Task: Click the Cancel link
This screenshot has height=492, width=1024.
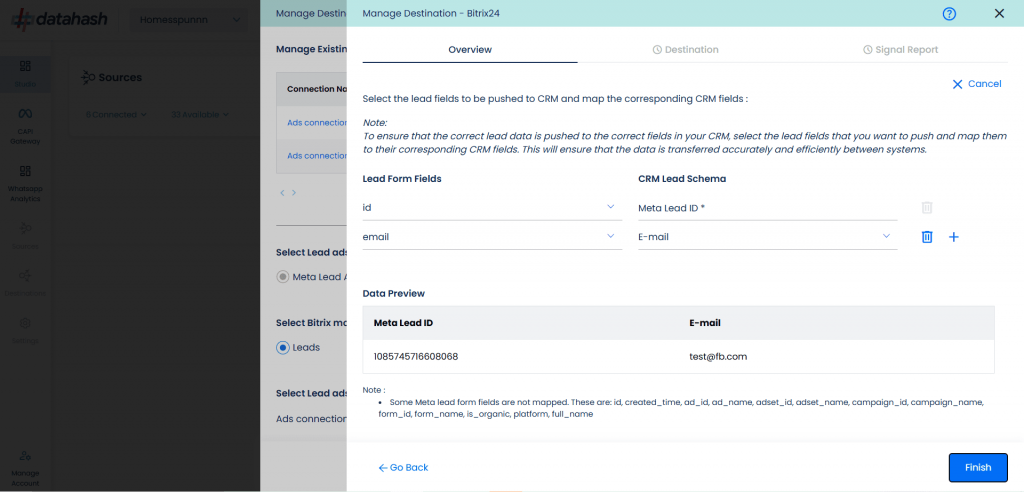Action: click(x=977, y=84)
